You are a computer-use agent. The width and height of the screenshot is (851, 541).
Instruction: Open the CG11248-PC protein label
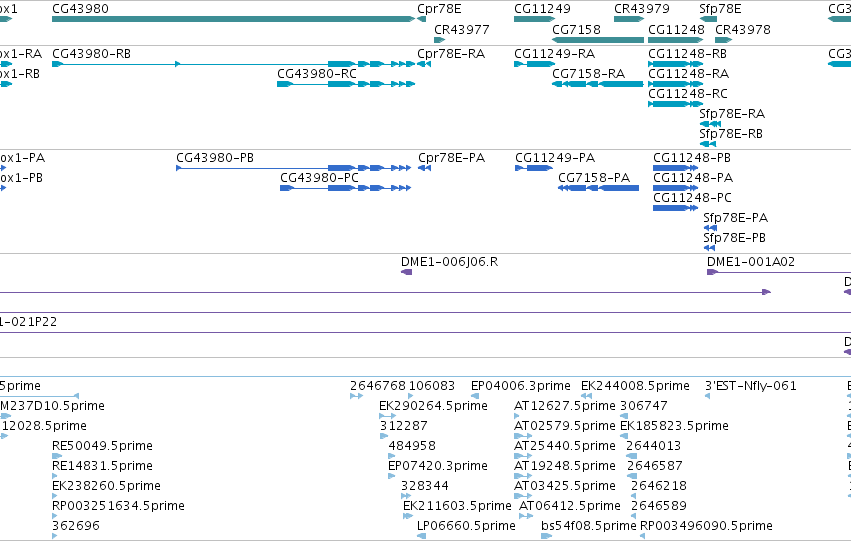[693, 198]
